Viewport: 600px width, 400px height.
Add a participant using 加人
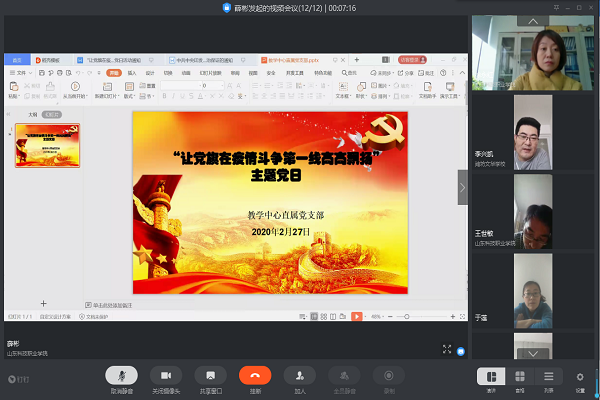300,376
